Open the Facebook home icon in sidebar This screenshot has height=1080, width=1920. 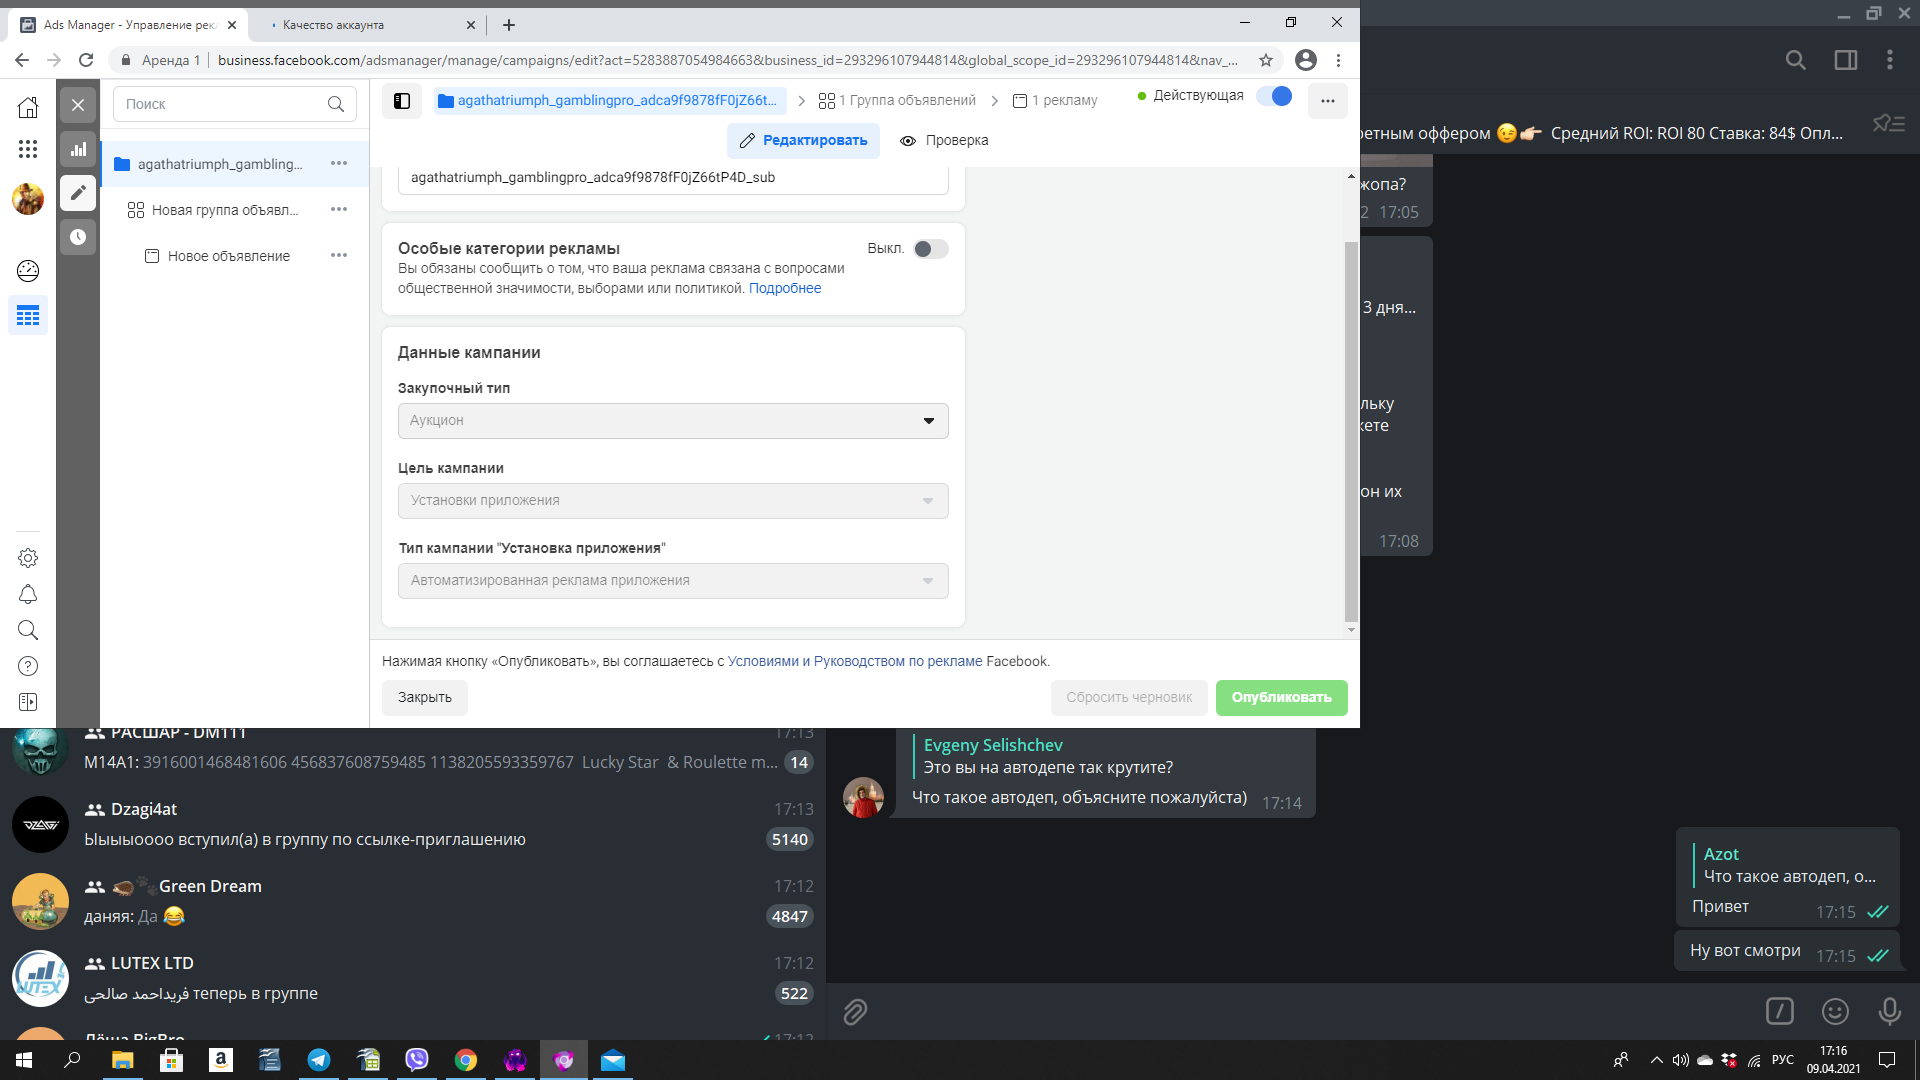coord(28,107)
